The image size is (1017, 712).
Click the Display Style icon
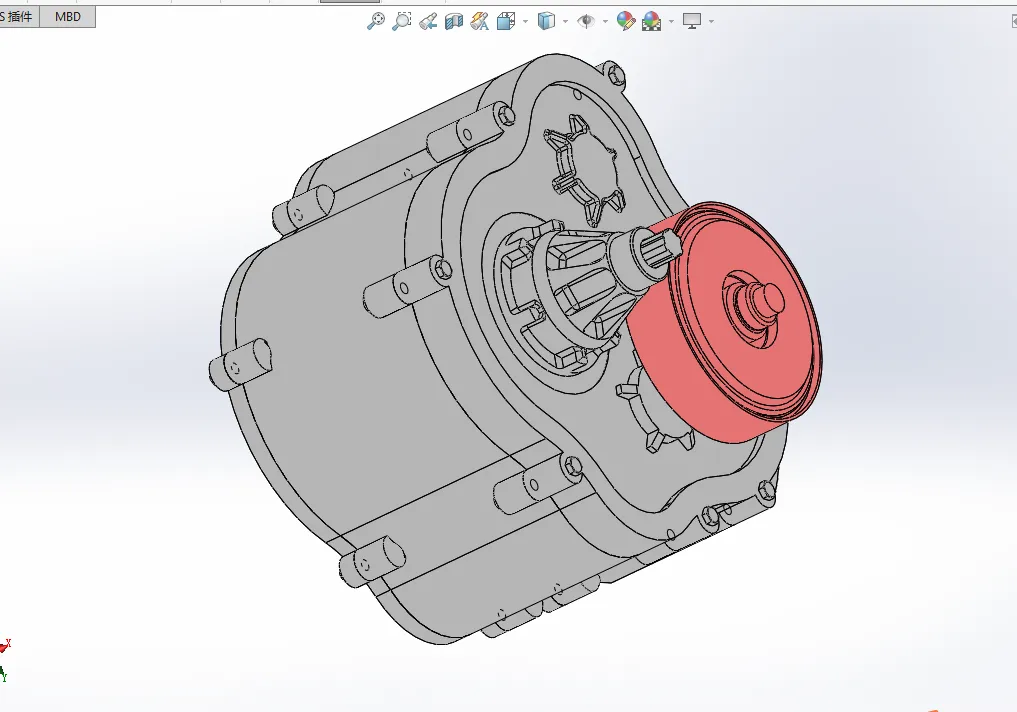pyautogui.click(x=546, y=21)
